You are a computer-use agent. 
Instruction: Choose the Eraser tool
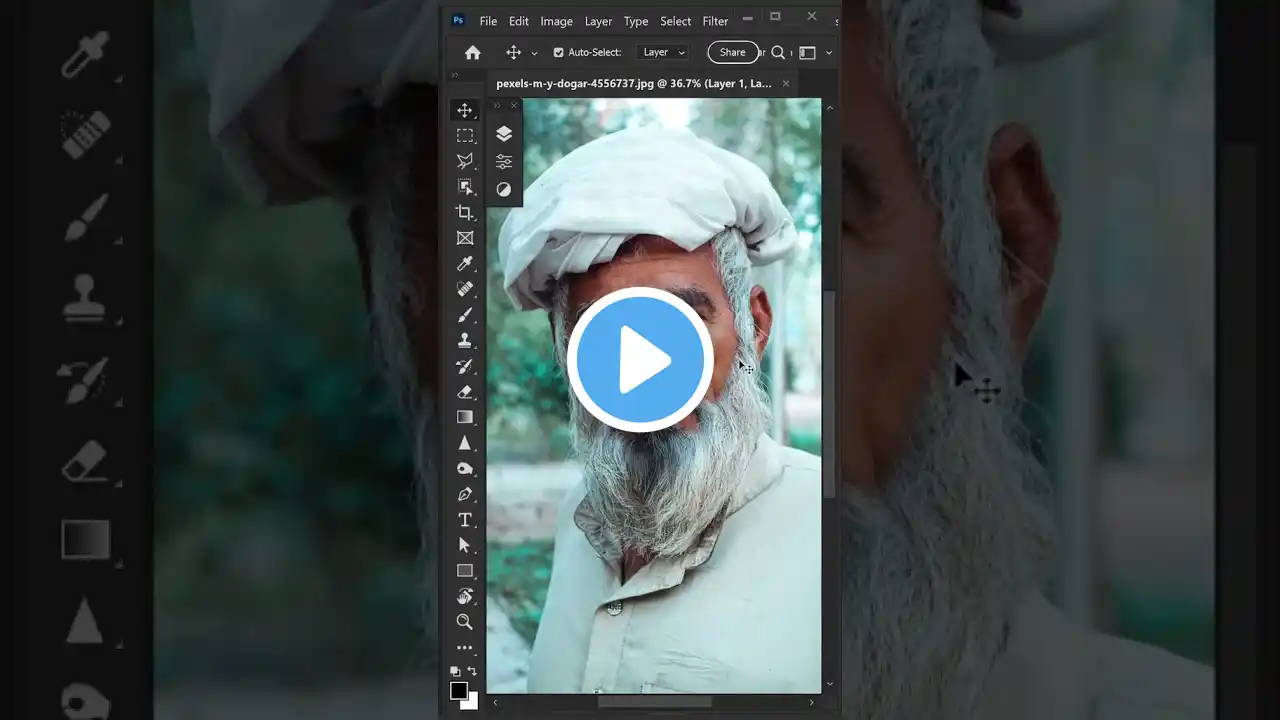pyautogui.click(x=464, y=391)
